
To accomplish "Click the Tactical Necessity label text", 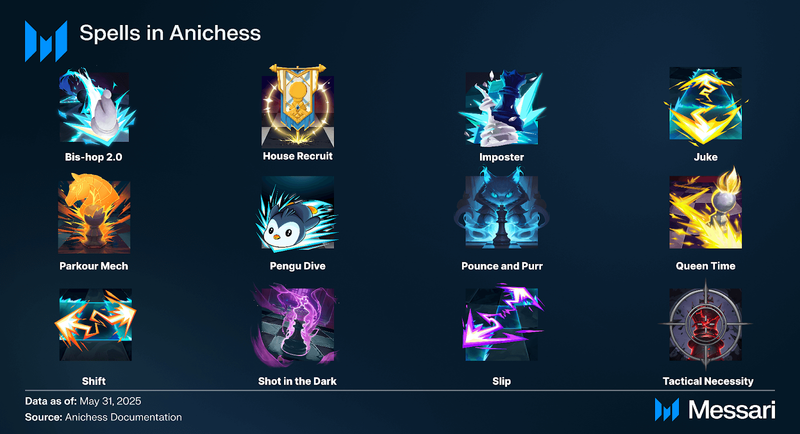I will [x=708, y=381].
